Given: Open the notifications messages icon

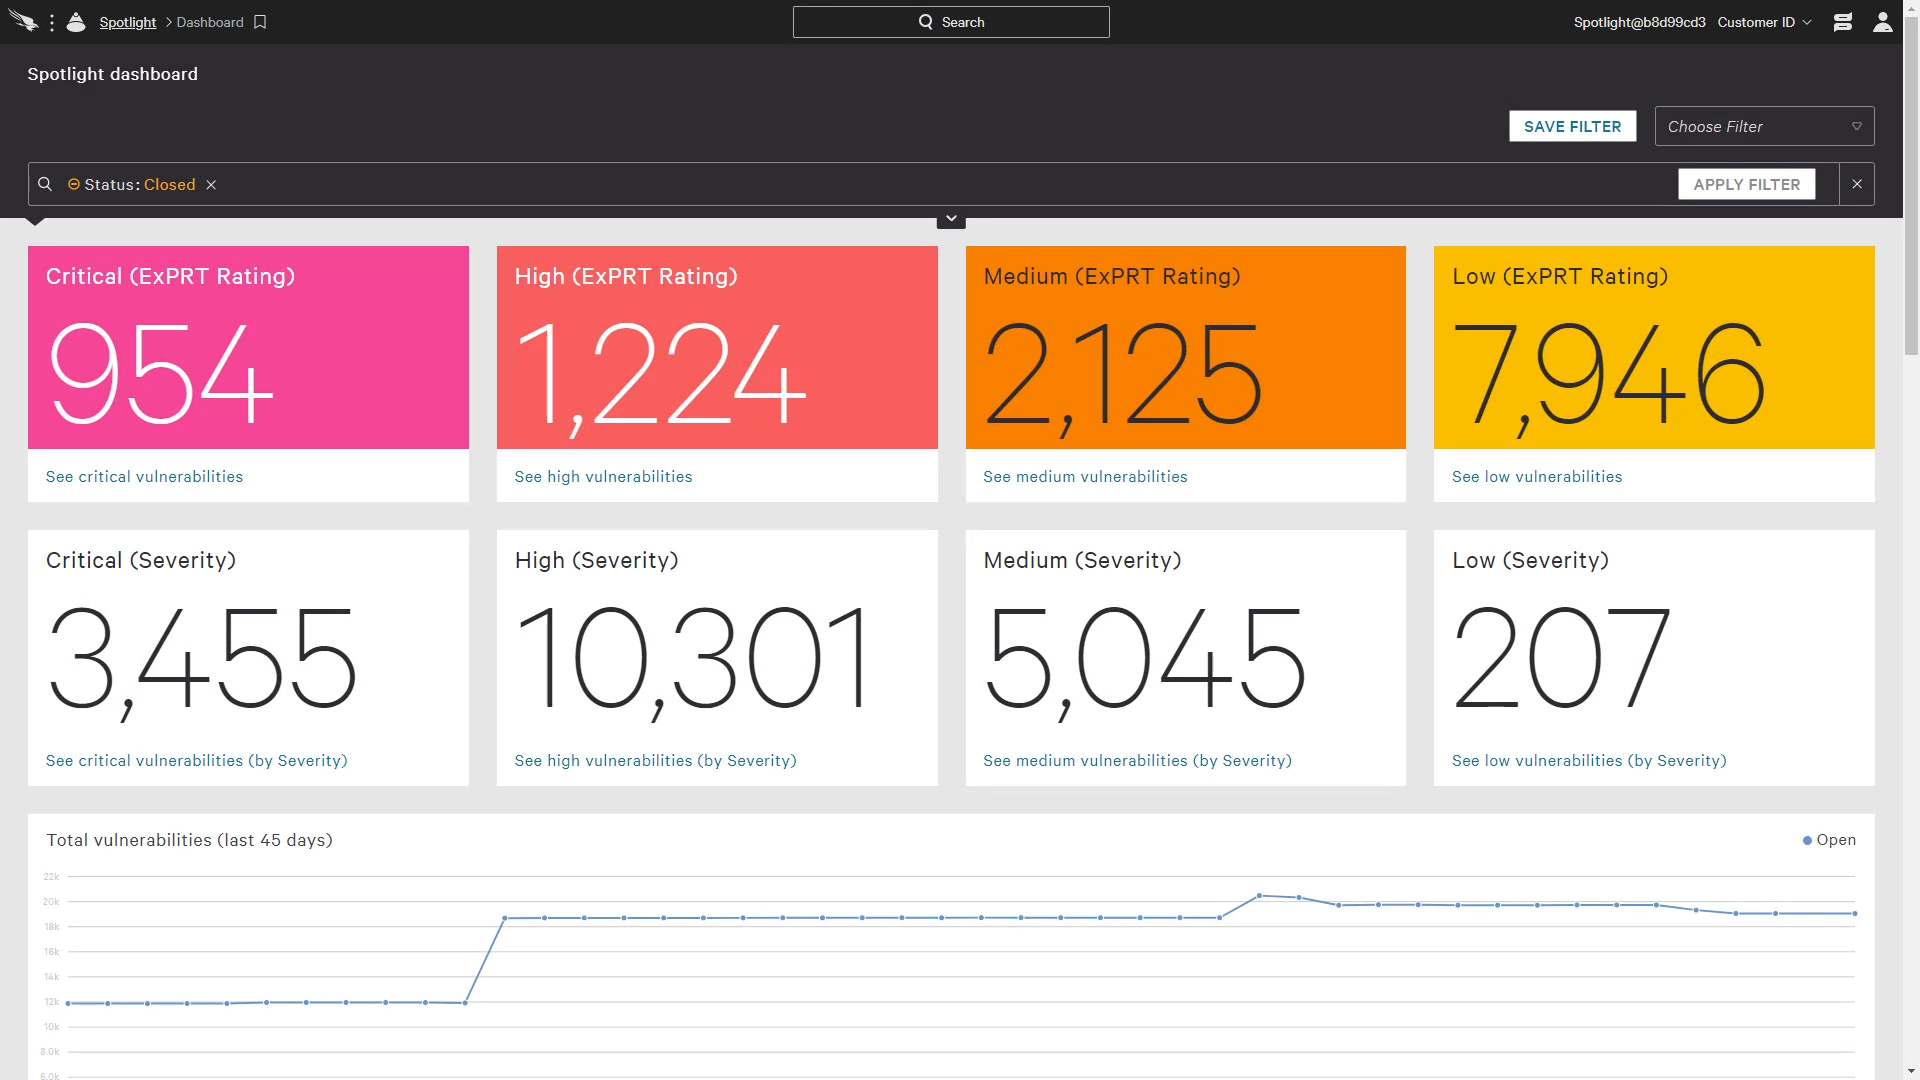Looking at the screenshot, I should [1843, 22].
